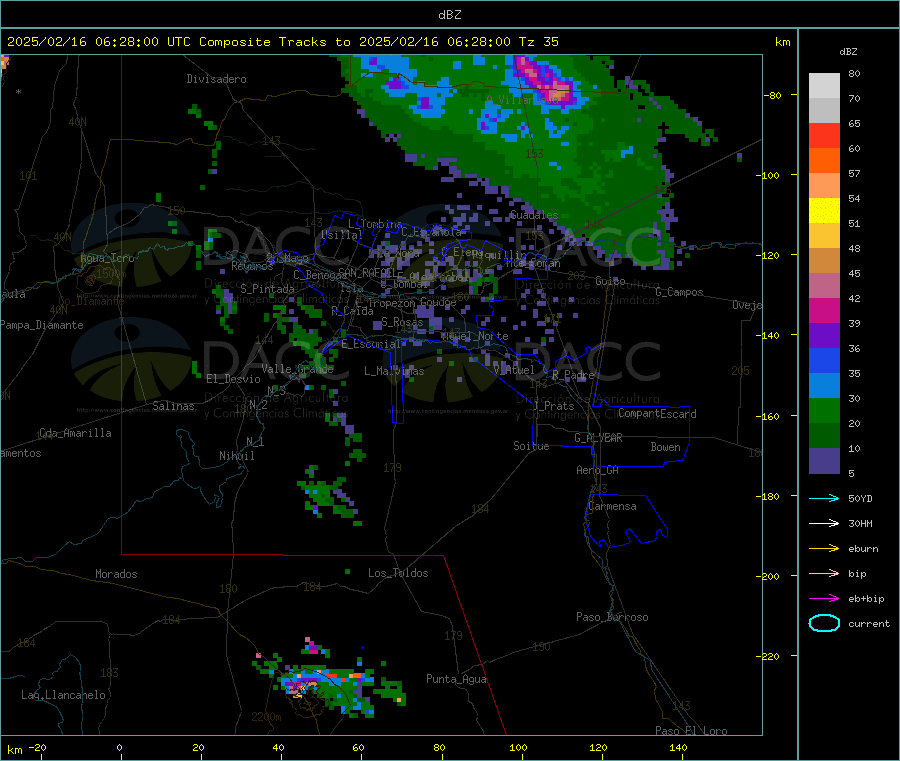
Task: Click the eb+bip magenta arrow legend icon
Action: click(x=824, y=598)
